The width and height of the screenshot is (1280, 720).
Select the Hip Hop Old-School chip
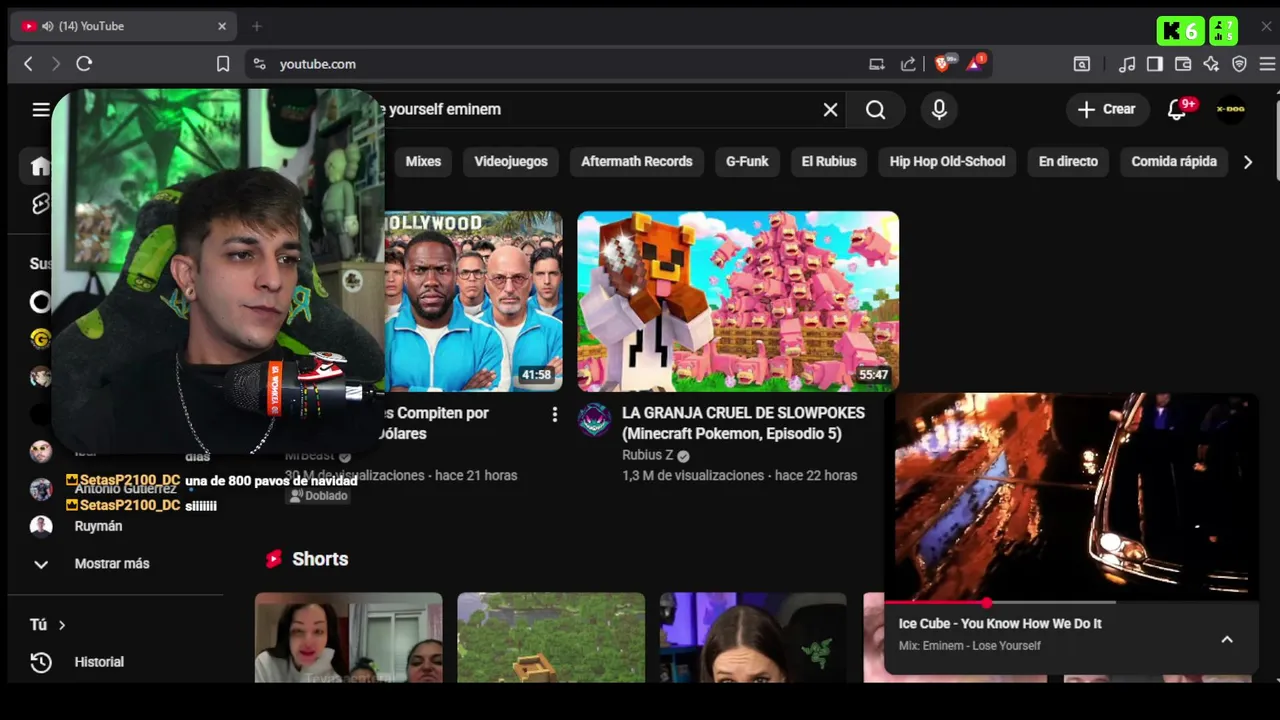947,161
